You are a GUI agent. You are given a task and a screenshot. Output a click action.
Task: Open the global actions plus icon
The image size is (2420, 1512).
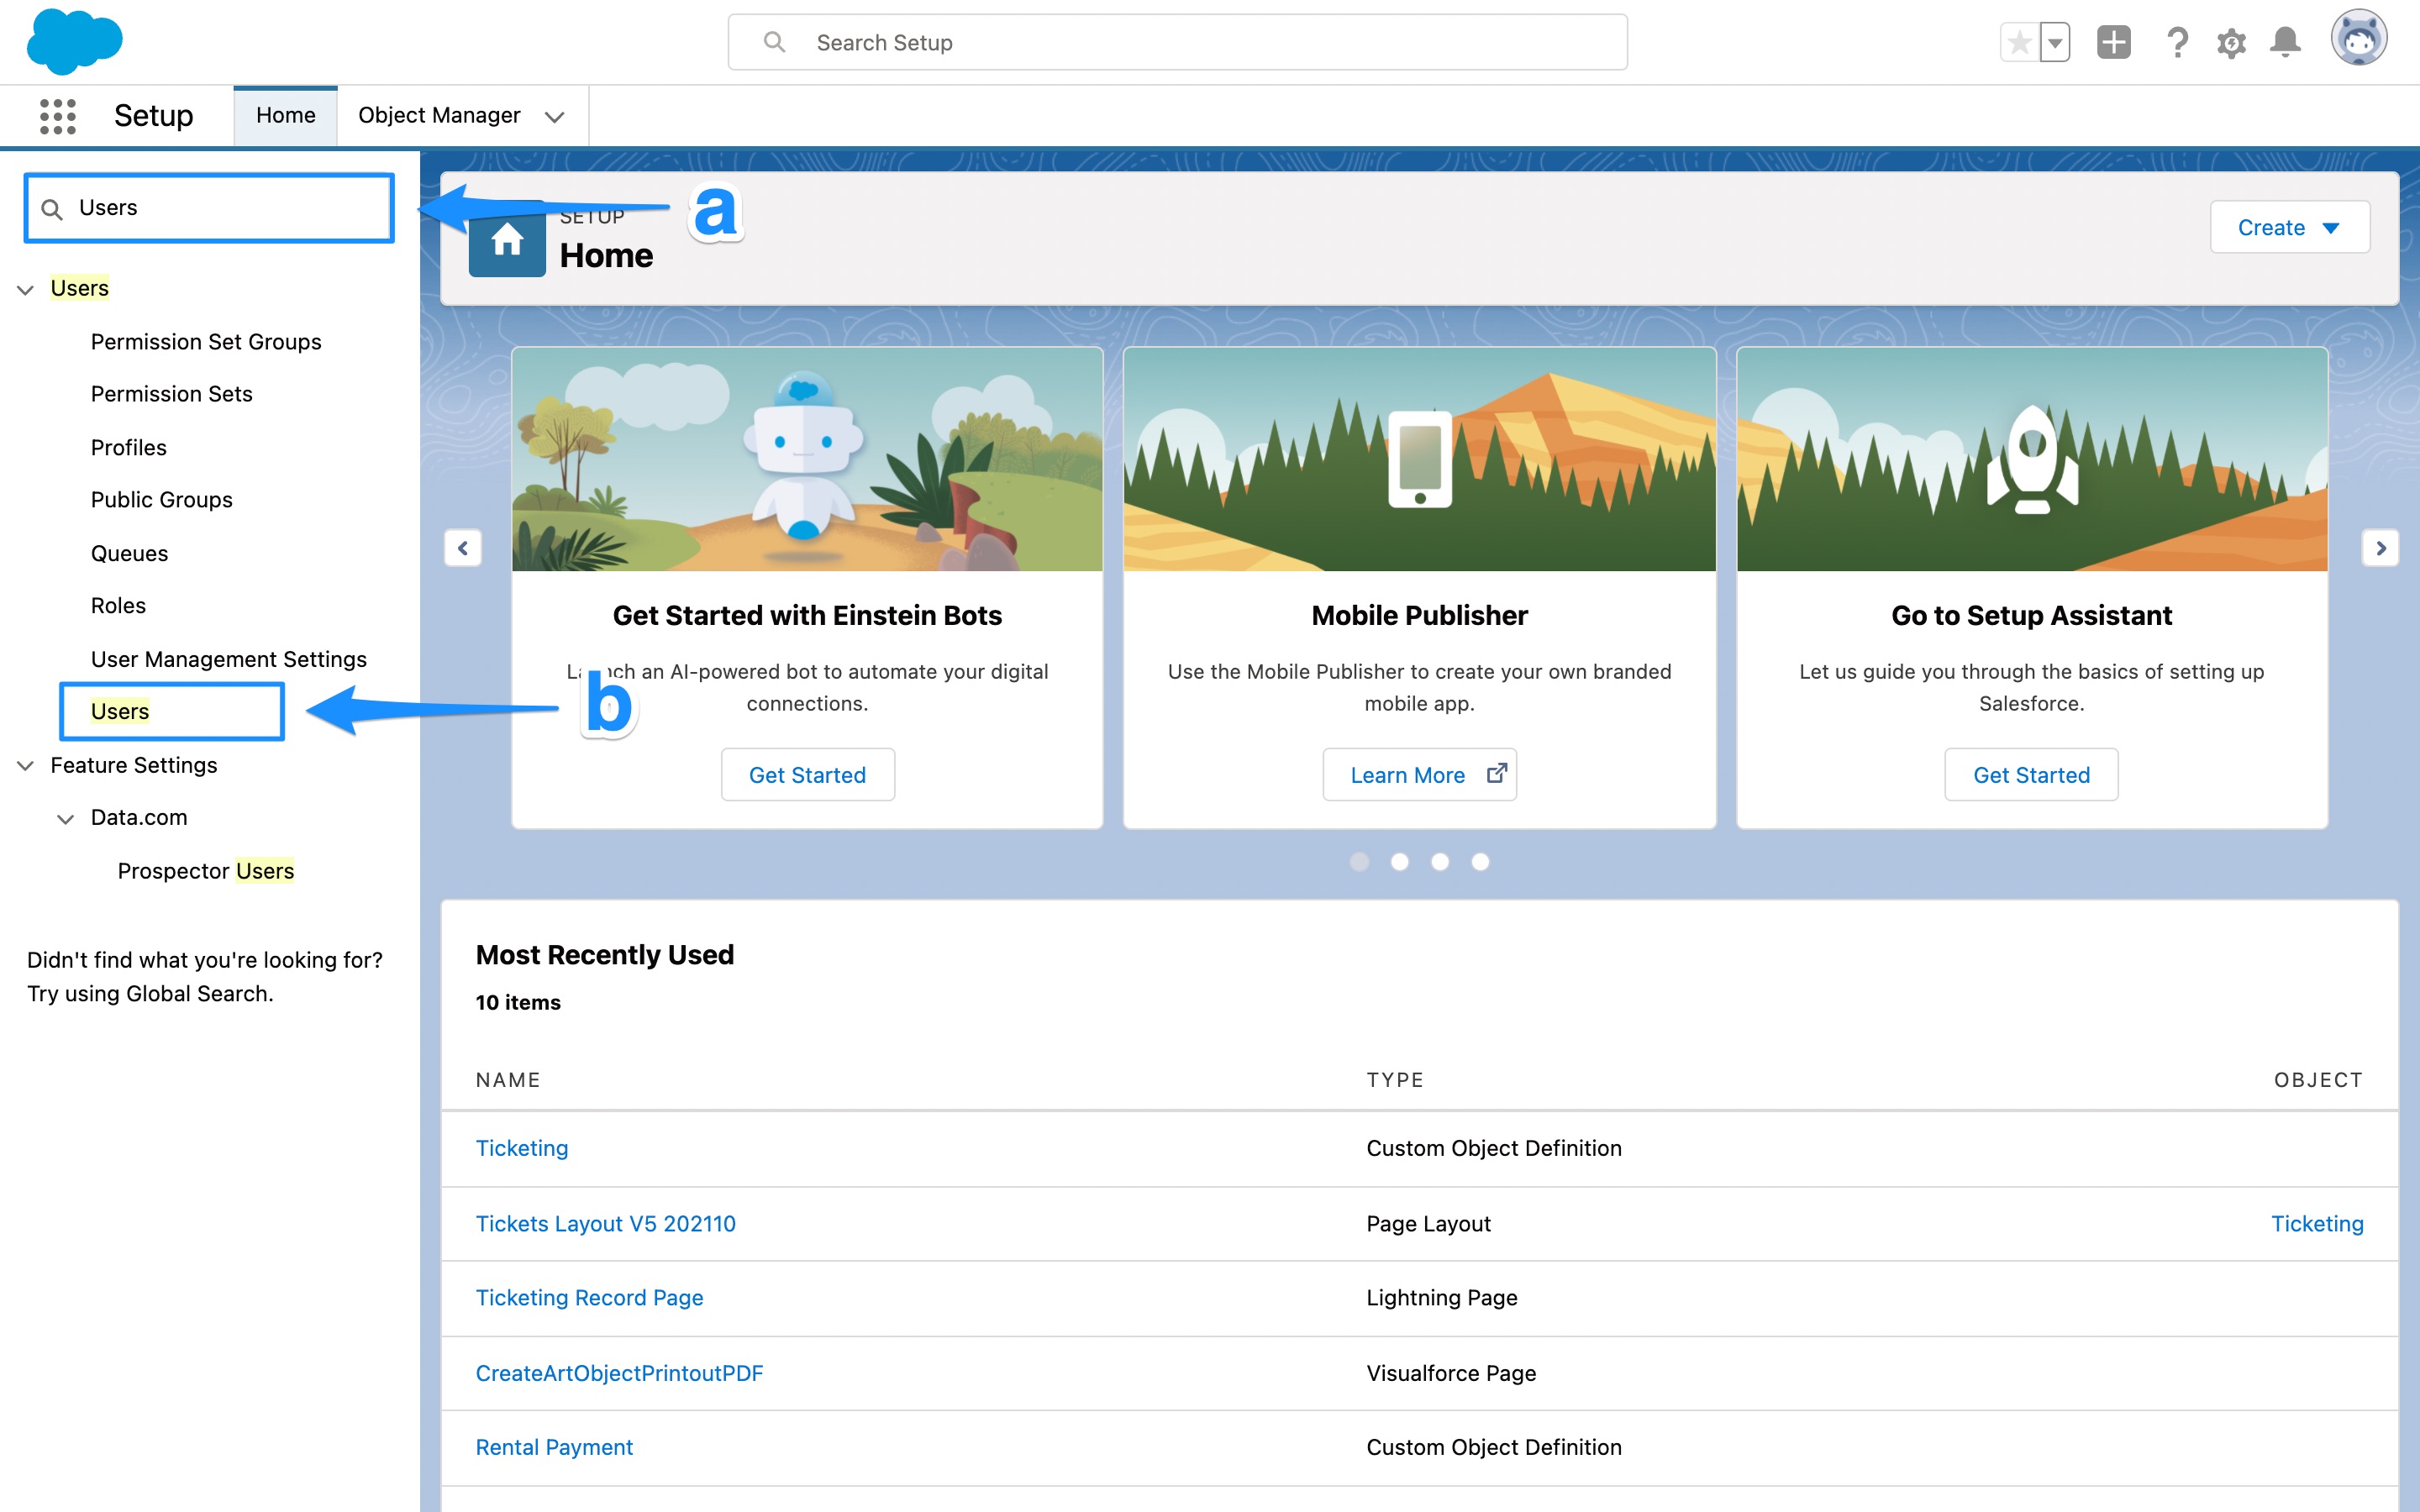point(2113,42)
